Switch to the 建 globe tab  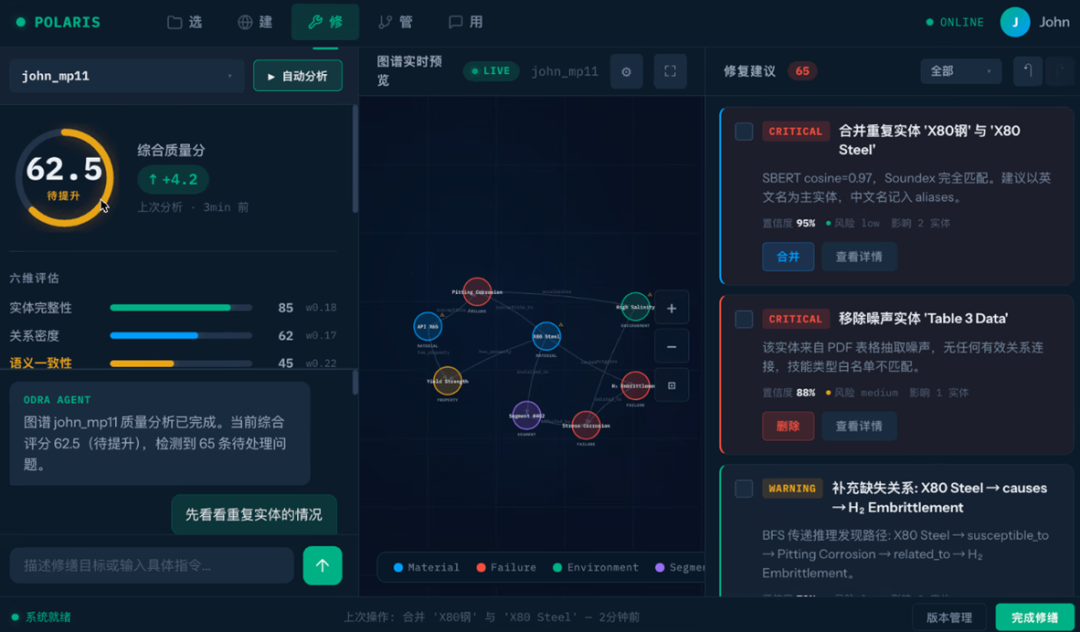pyautogui.click(x=255, y=22)
